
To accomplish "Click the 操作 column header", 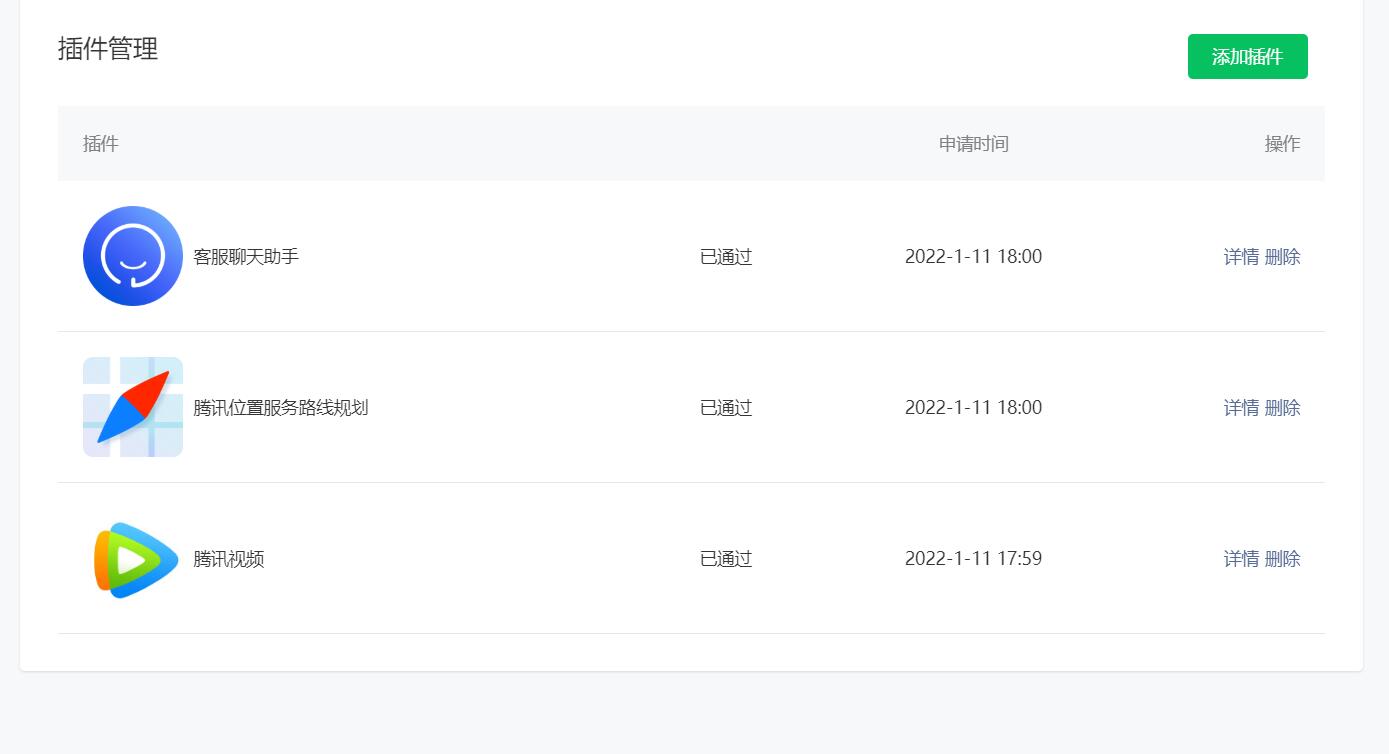I will pyautogui.click(x=1283, y=144).
